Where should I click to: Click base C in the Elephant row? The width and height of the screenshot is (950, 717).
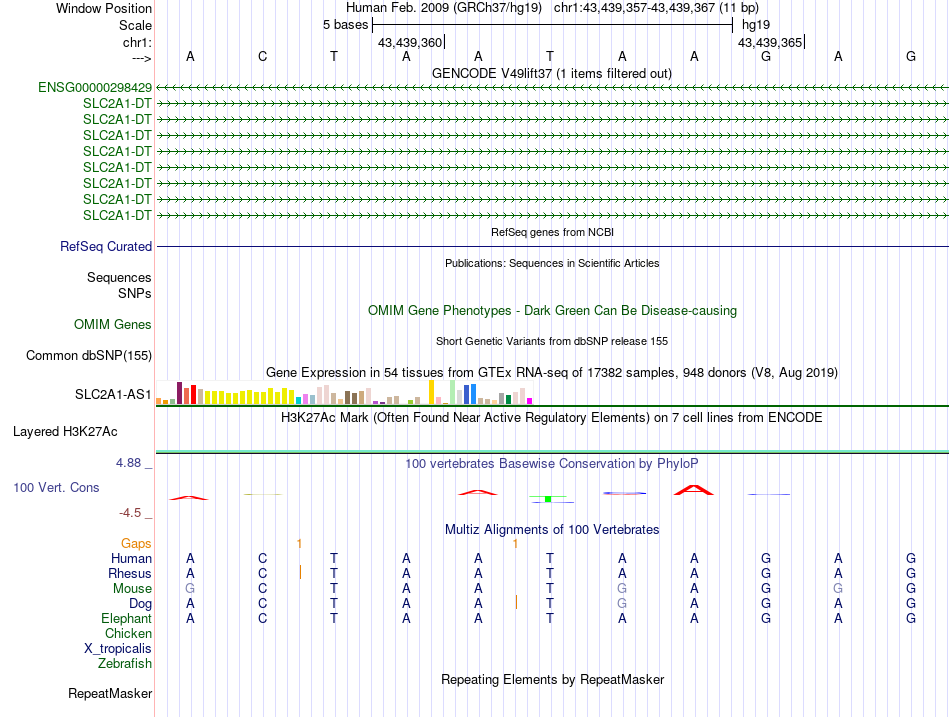(262, 618)
